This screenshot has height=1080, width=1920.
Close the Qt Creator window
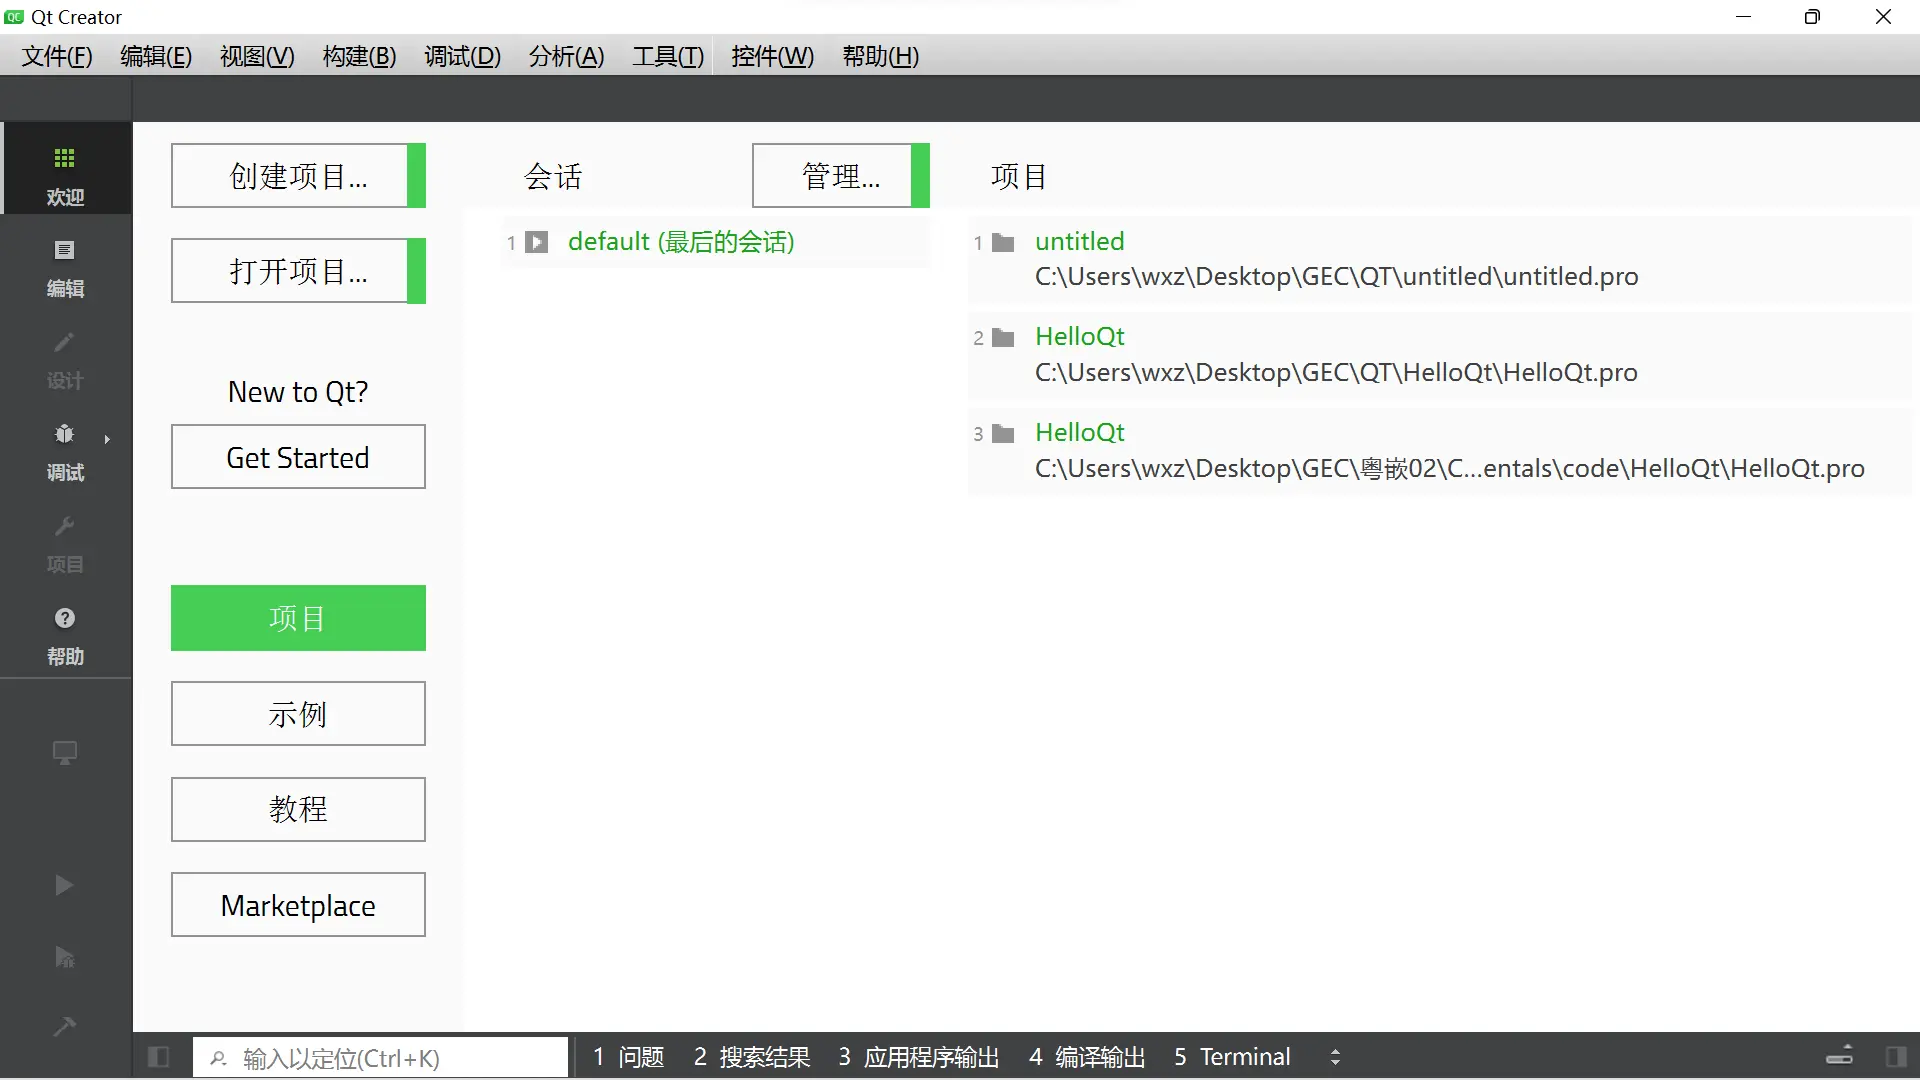pyautogui.click(x=1883, y=17)
